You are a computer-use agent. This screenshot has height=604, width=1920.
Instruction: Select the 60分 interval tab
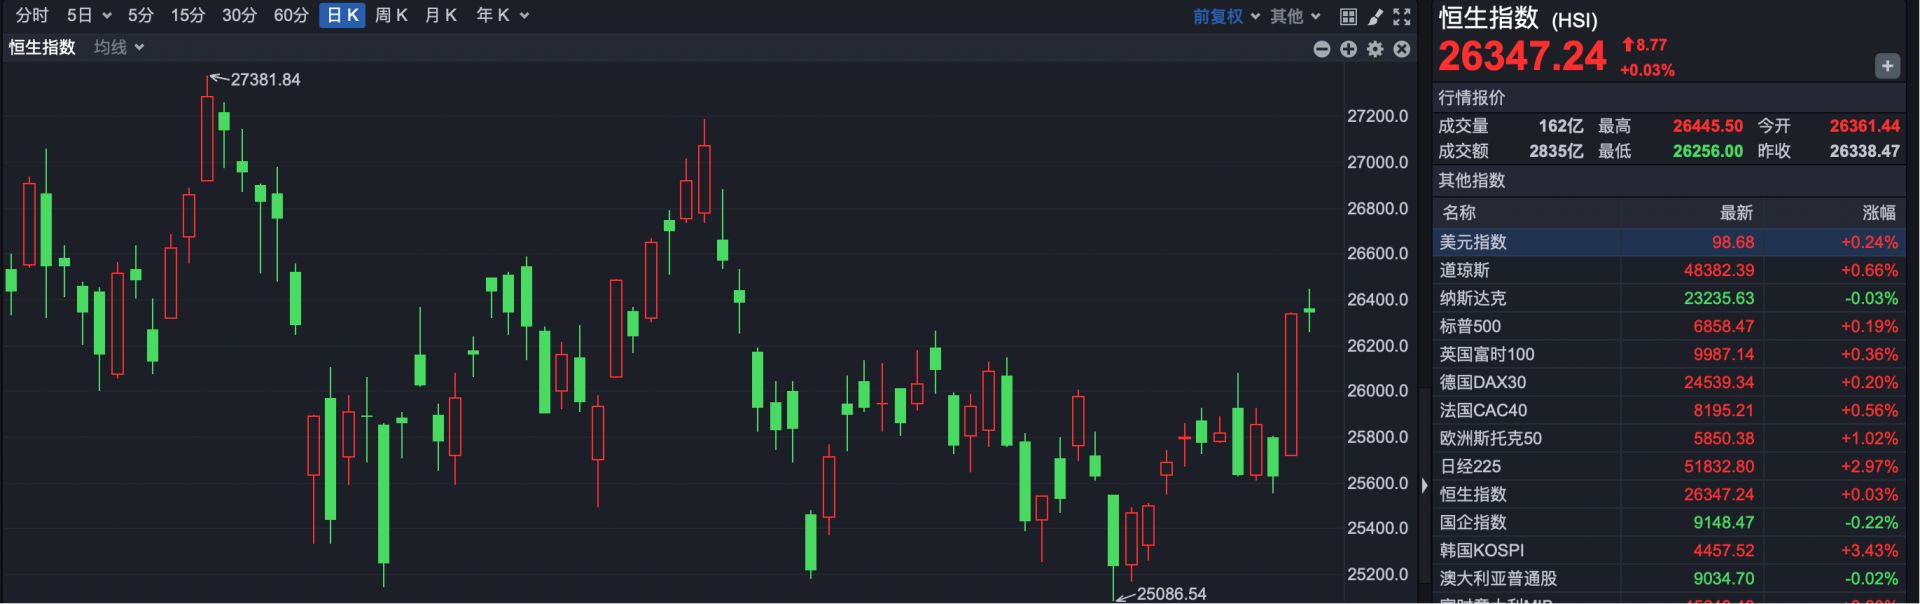tap(291, 15)
